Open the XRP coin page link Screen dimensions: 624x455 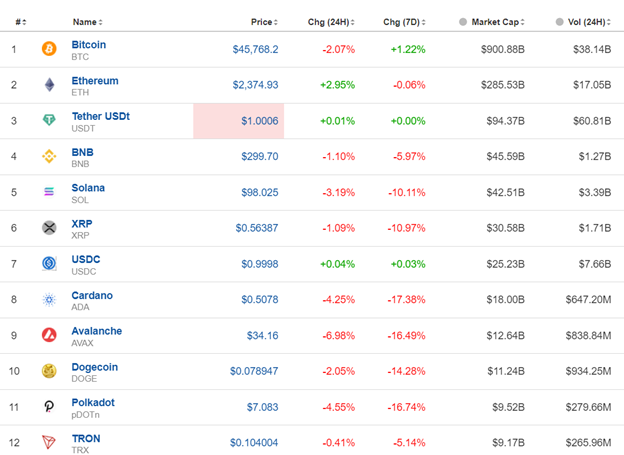(82, 223)
